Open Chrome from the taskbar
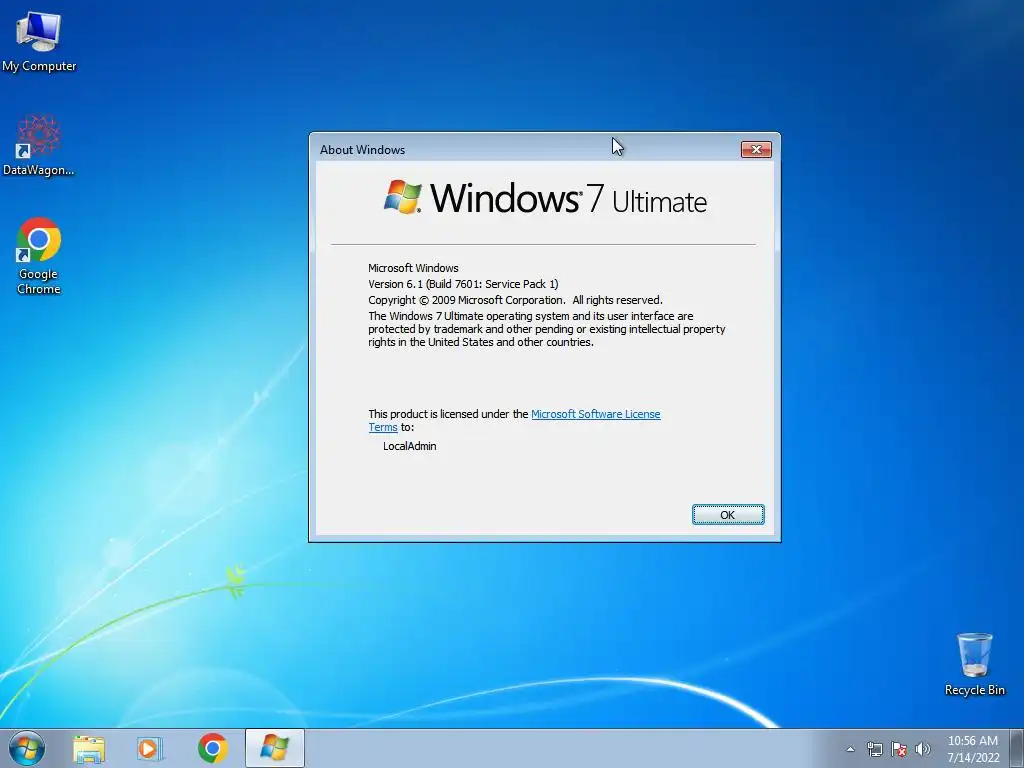The width and height of the screenshot is (1024, 768). point(212,748)
